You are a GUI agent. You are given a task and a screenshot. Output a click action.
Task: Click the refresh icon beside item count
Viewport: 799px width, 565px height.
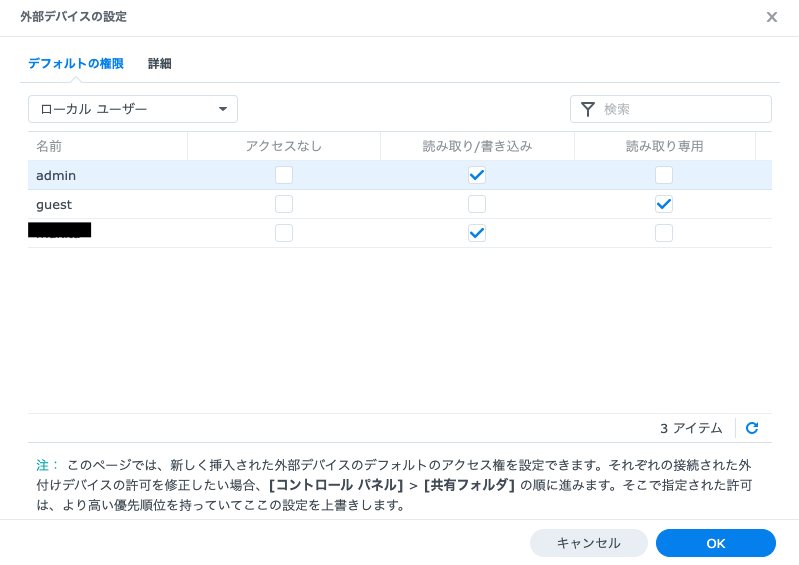point(752,428)
